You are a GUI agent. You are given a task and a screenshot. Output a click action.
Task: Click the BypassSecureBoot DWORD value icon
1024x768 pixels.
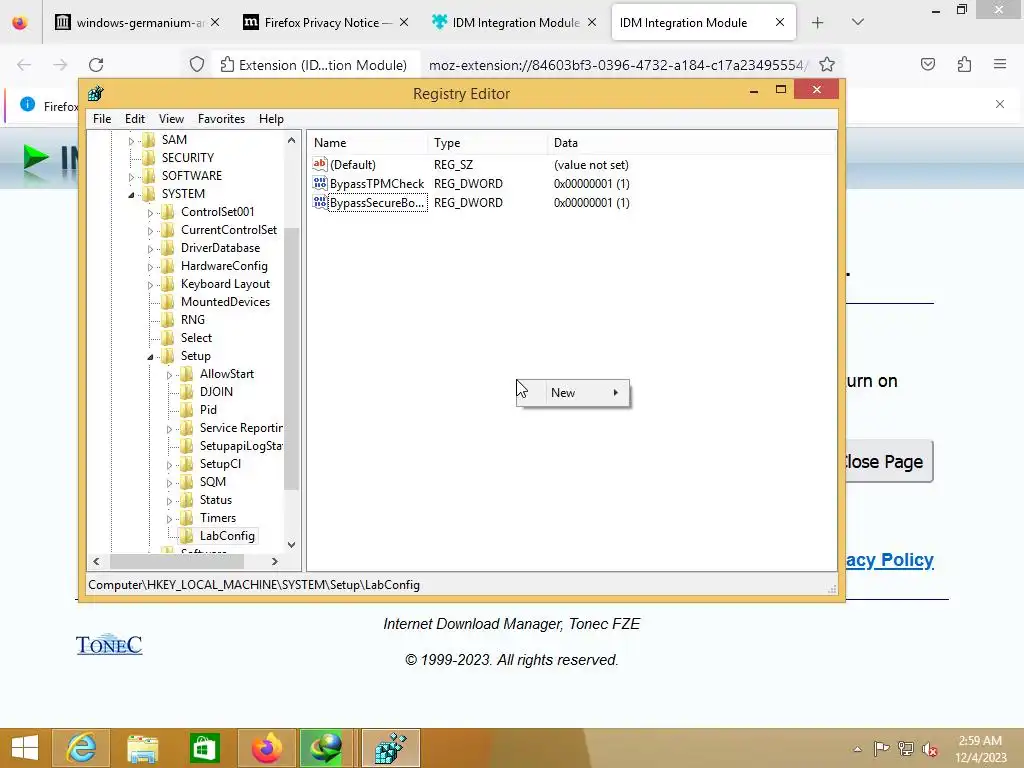(320, 202)
